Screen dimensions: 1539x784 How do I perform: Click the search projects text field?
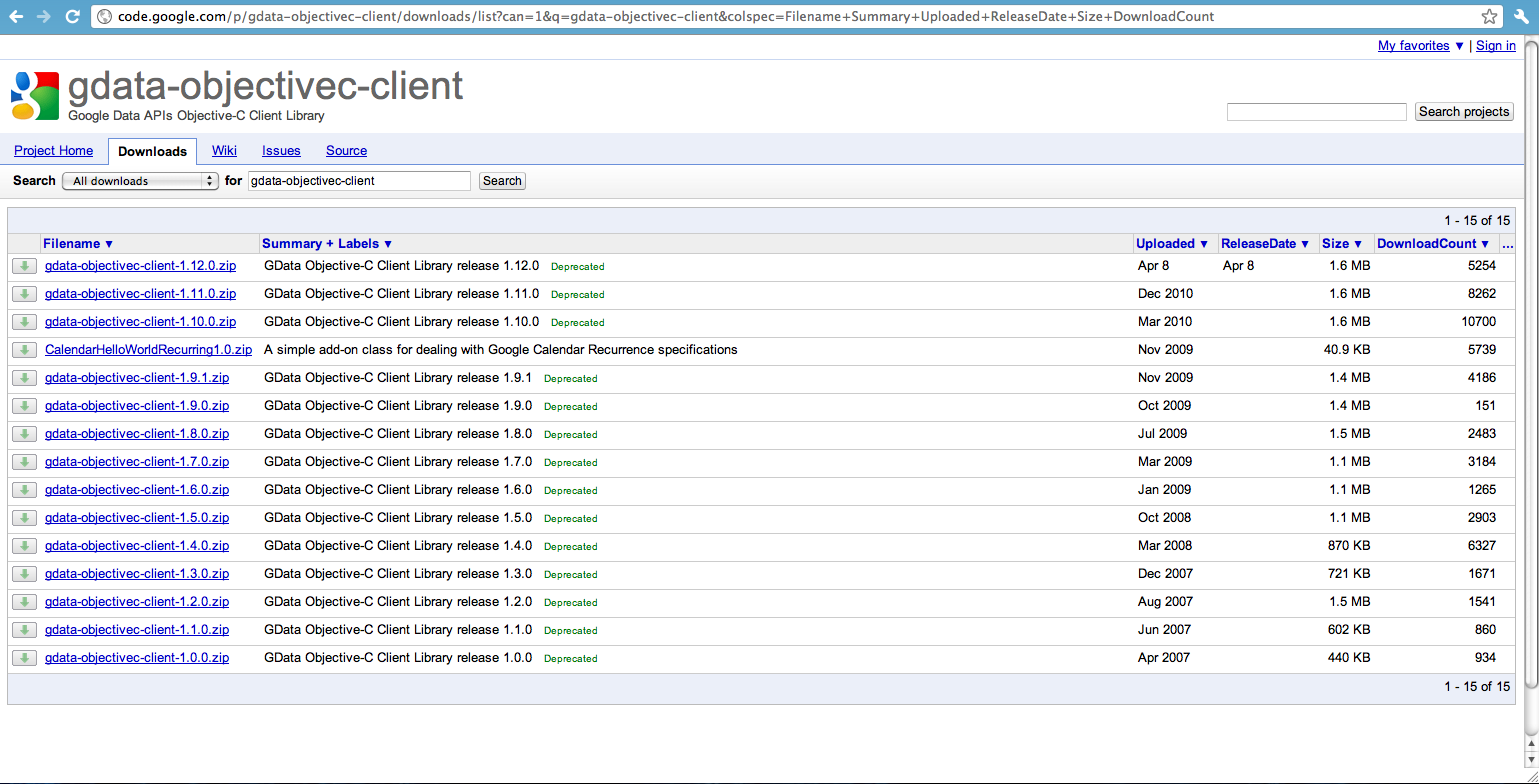click(1317, 112)
